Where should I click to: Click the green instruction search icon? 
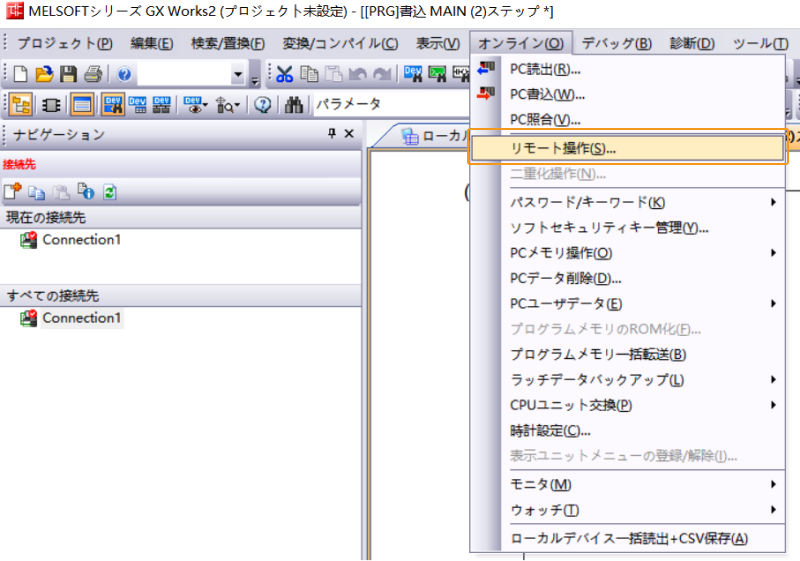click(437, 74)
